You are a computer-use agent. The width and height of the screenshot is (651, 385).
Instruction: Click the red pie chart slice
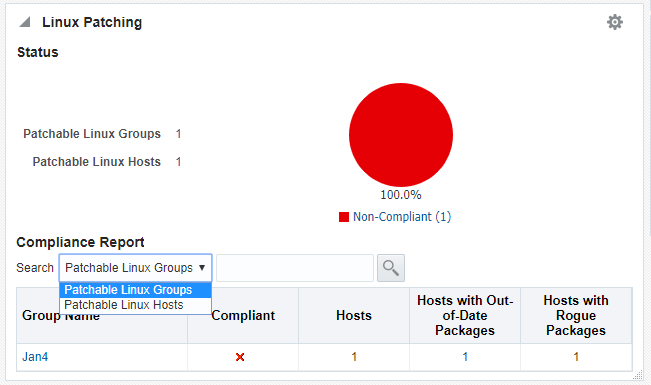point(401,135)
